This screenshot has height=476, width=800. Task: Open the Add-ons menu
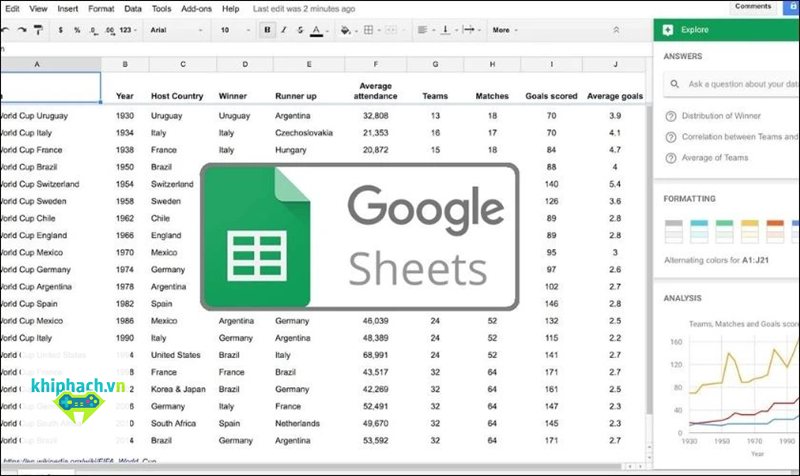[196, 9]
